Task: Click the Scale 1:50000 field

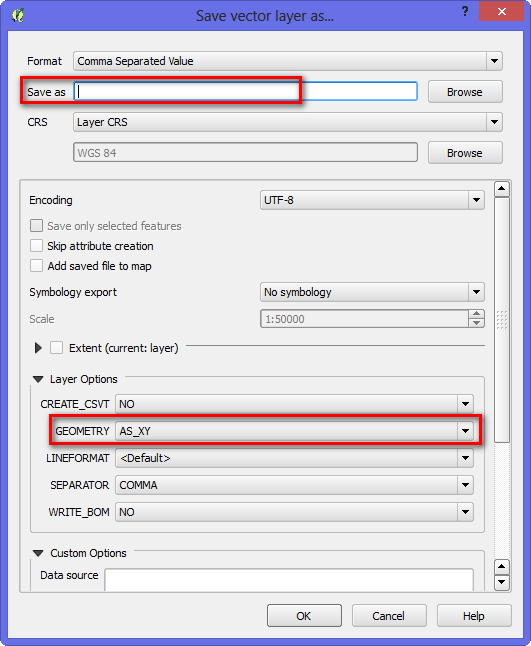Action: 364,319
